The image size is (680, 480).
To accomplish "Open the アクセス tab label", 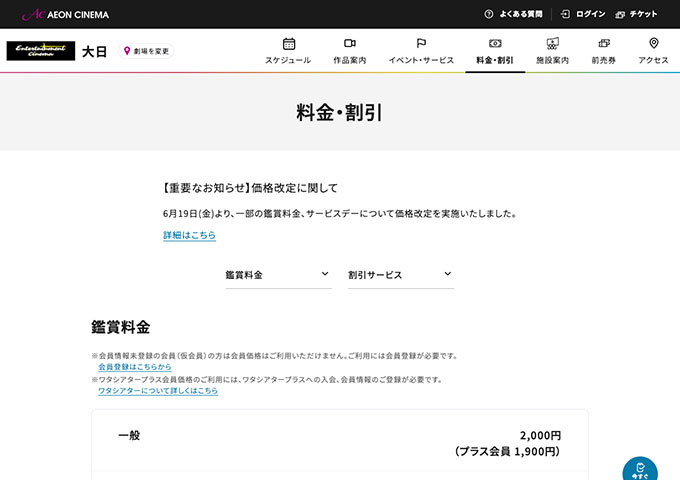I will [654, 60].
